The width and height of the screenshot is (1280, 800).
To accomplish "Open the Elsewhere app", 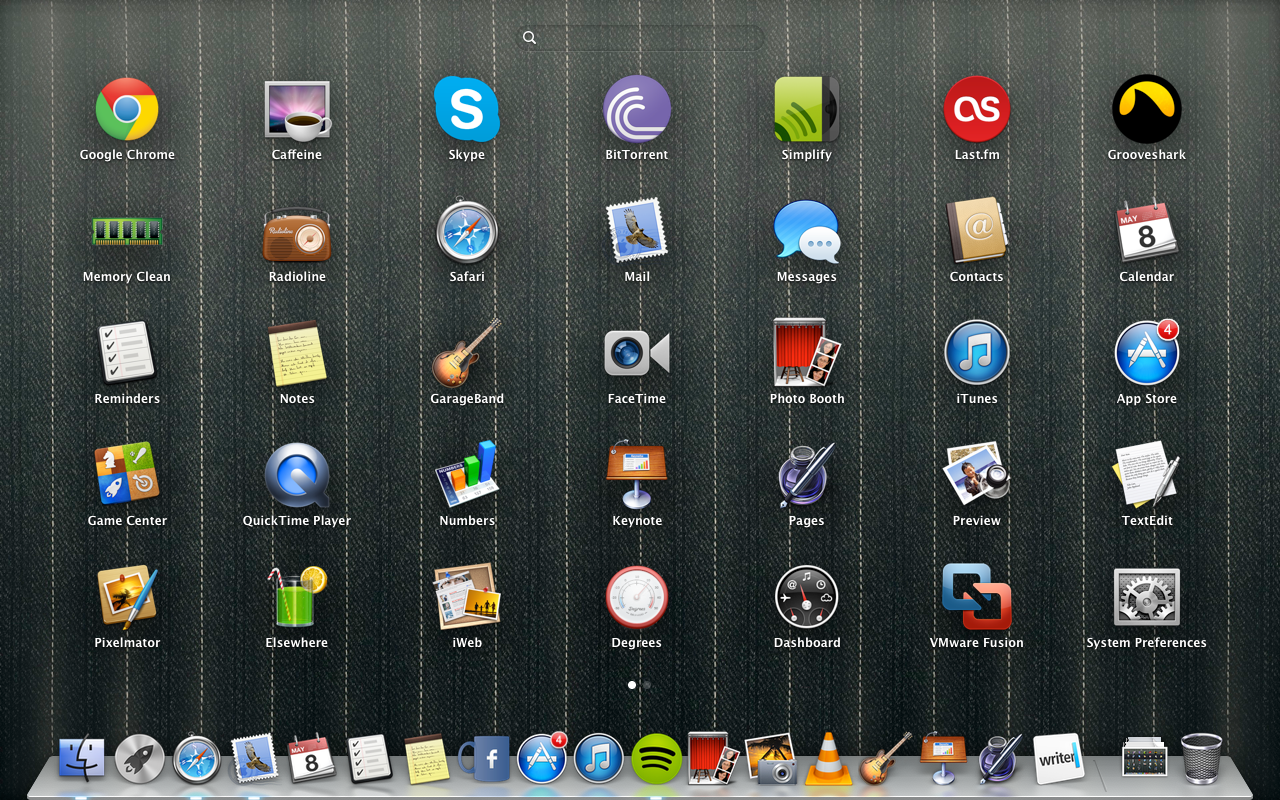I will [x=297, y=597].
